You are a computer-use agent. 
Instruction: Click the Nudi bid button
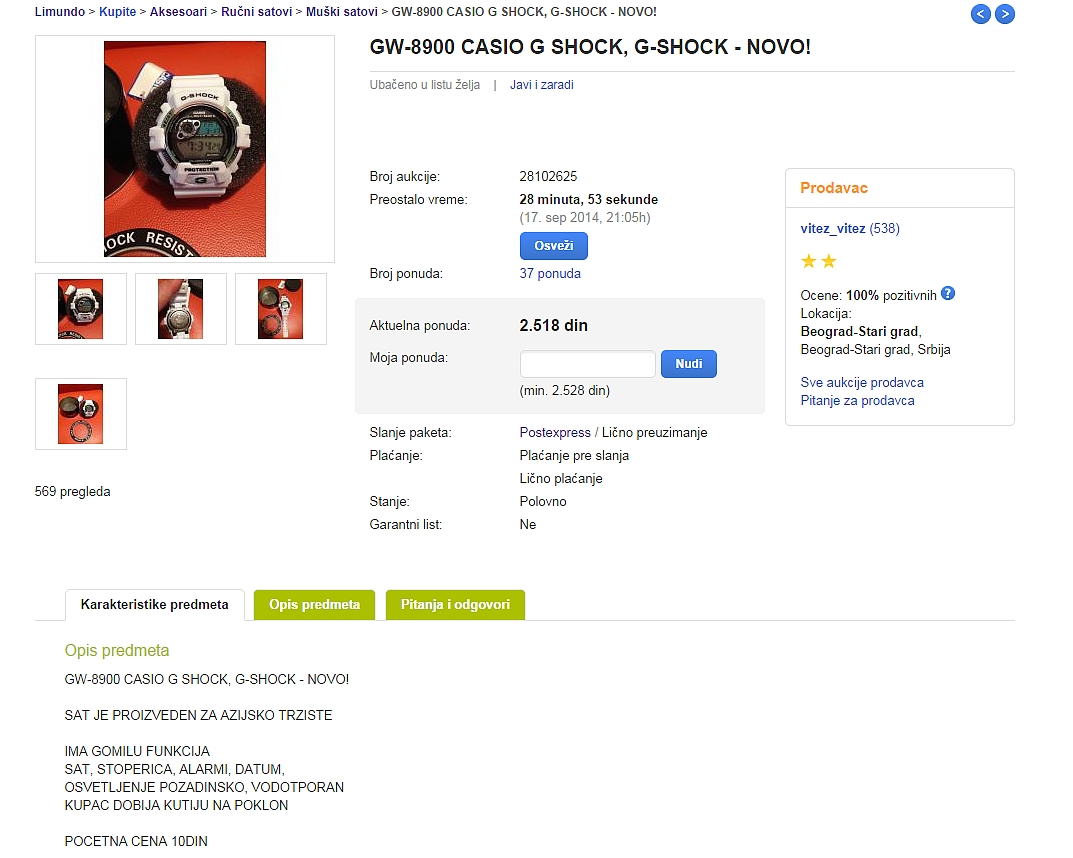[688, 364]
